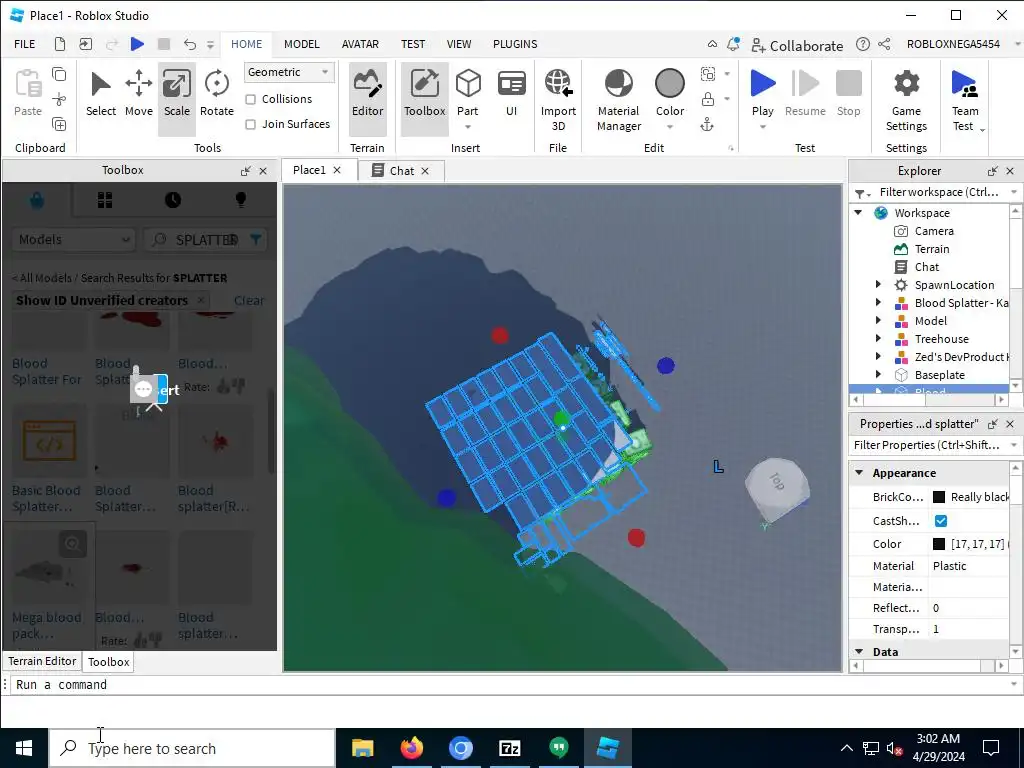This screenshot has height=768, width=1024.
Task: Insert a new Part
Action: click(x=468, y=93)
